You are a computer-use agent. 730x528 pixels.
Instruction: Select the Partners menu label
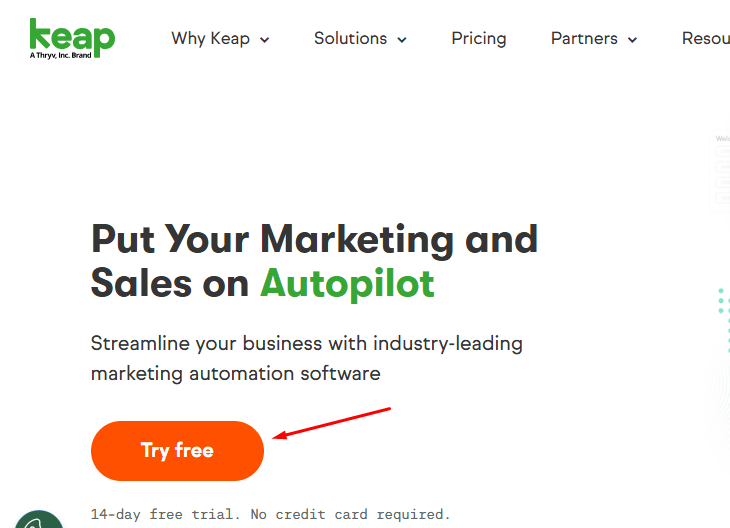[584, 38]
